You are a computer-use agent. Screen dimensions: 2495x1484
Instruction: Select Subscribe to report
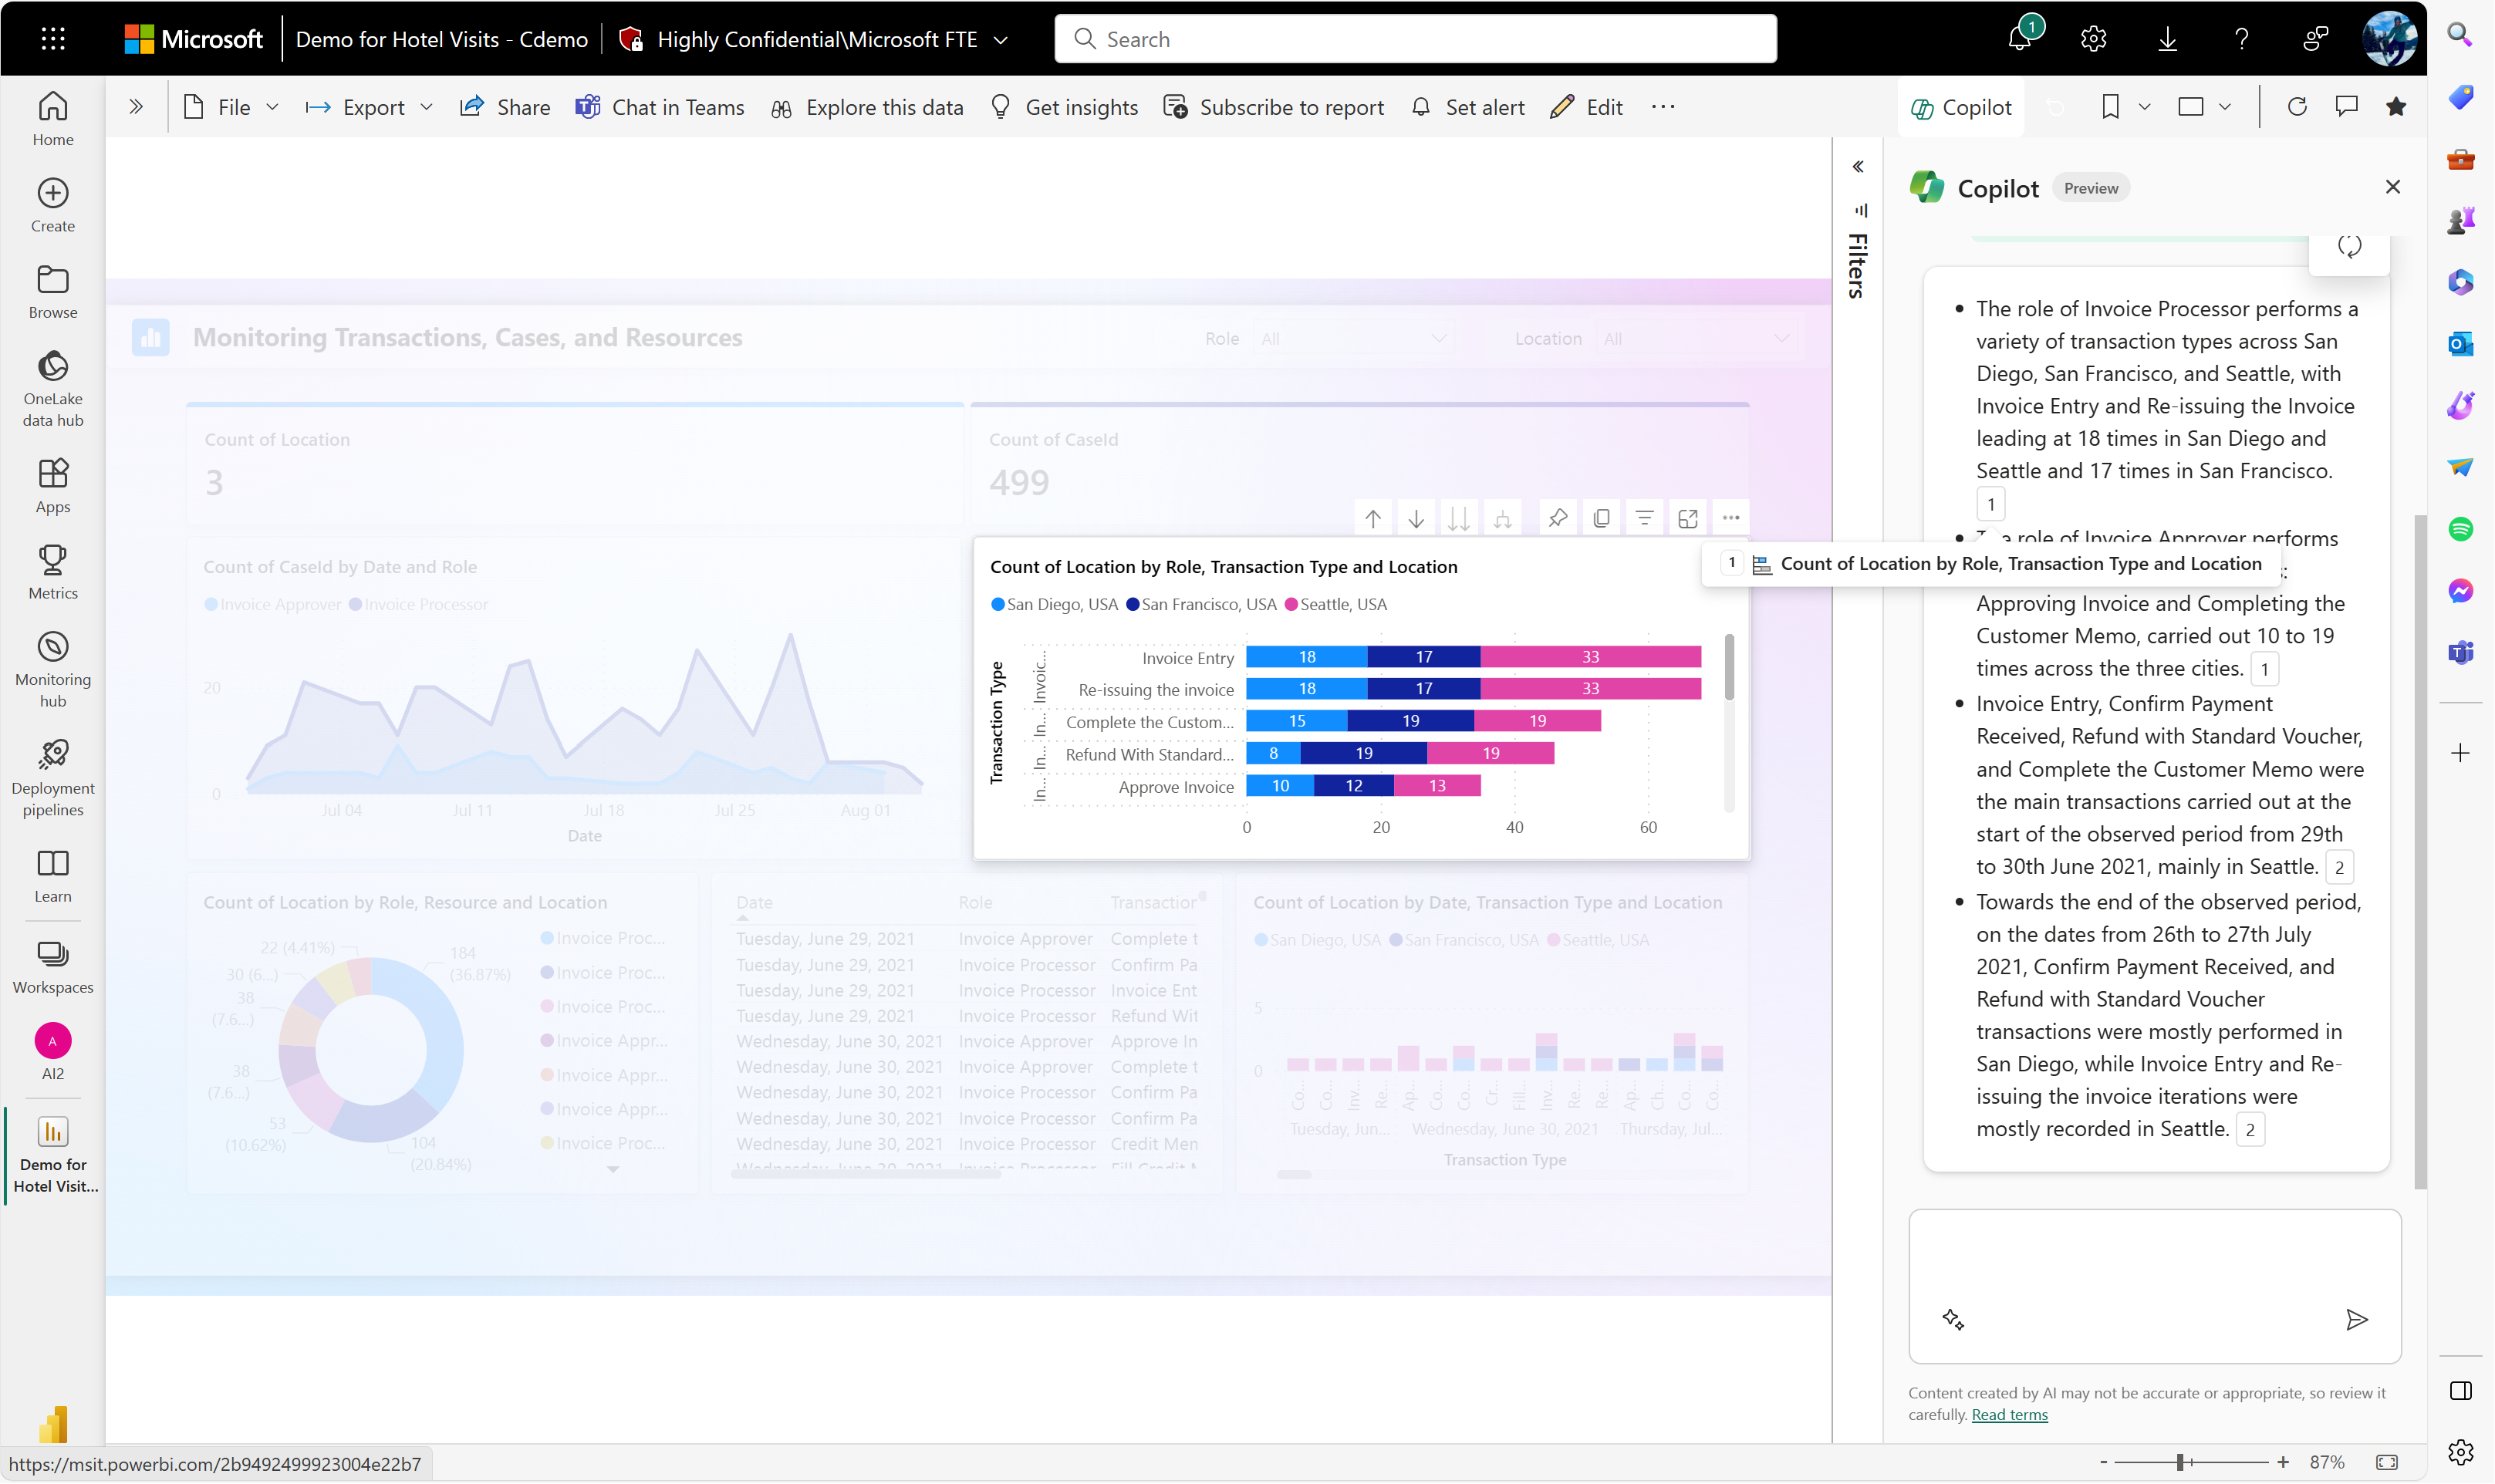tap(1274, 107)
